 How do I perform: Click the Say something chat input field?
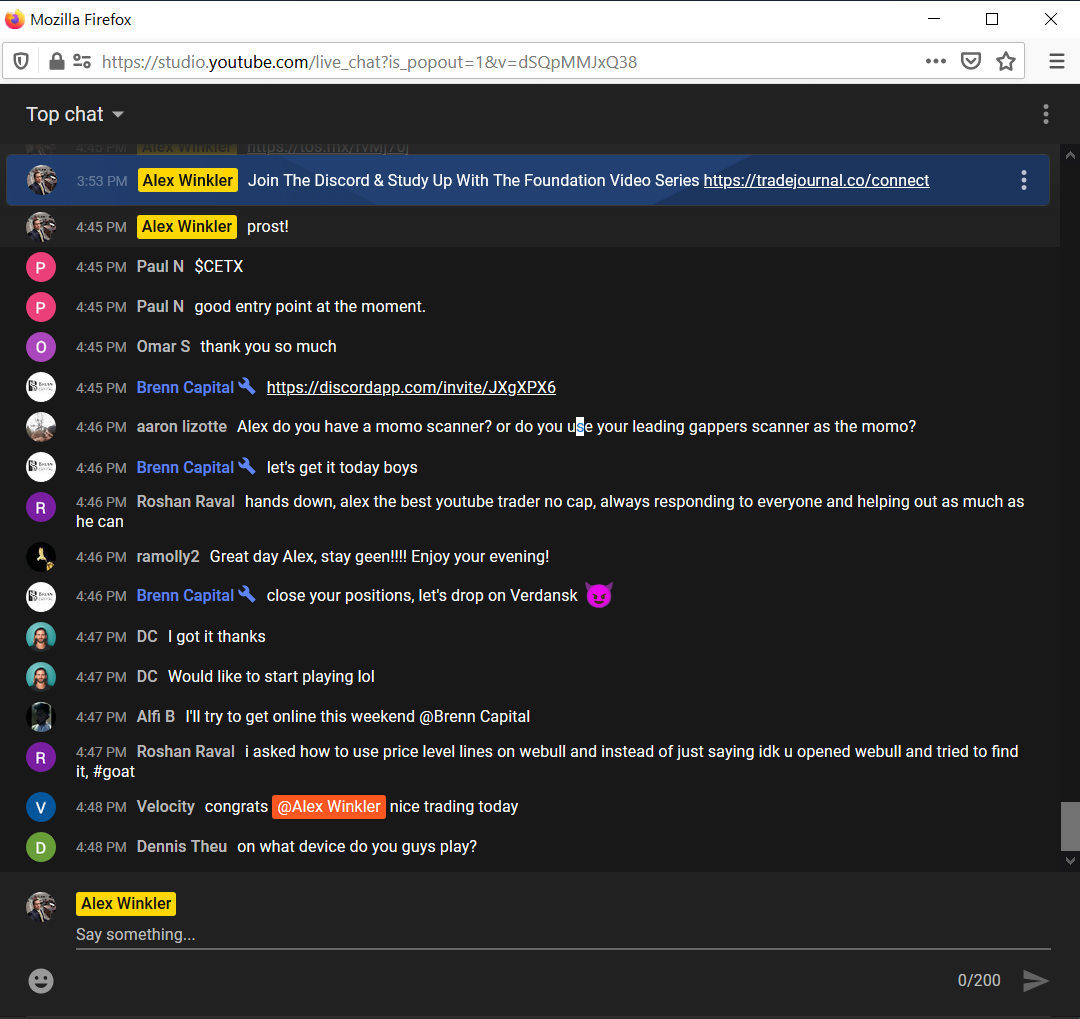[400, 935]
